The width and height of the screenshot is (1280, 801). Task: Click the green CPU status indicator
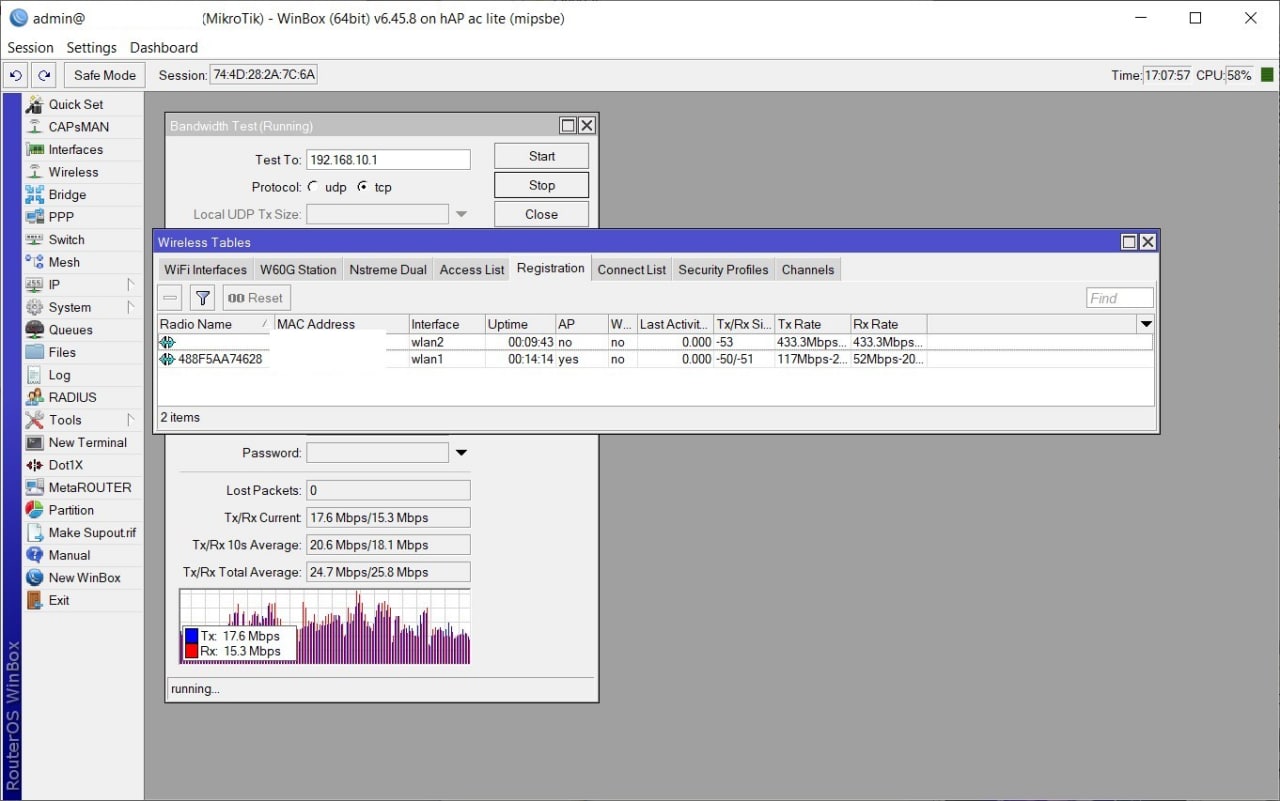tap(1267, 75)
